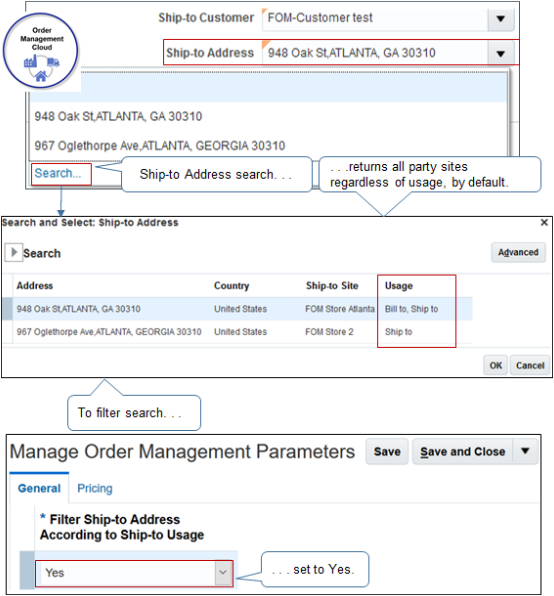Close the Search and Select dialog
This screenshot has height=596, width=554.
(x=544, y=223)
